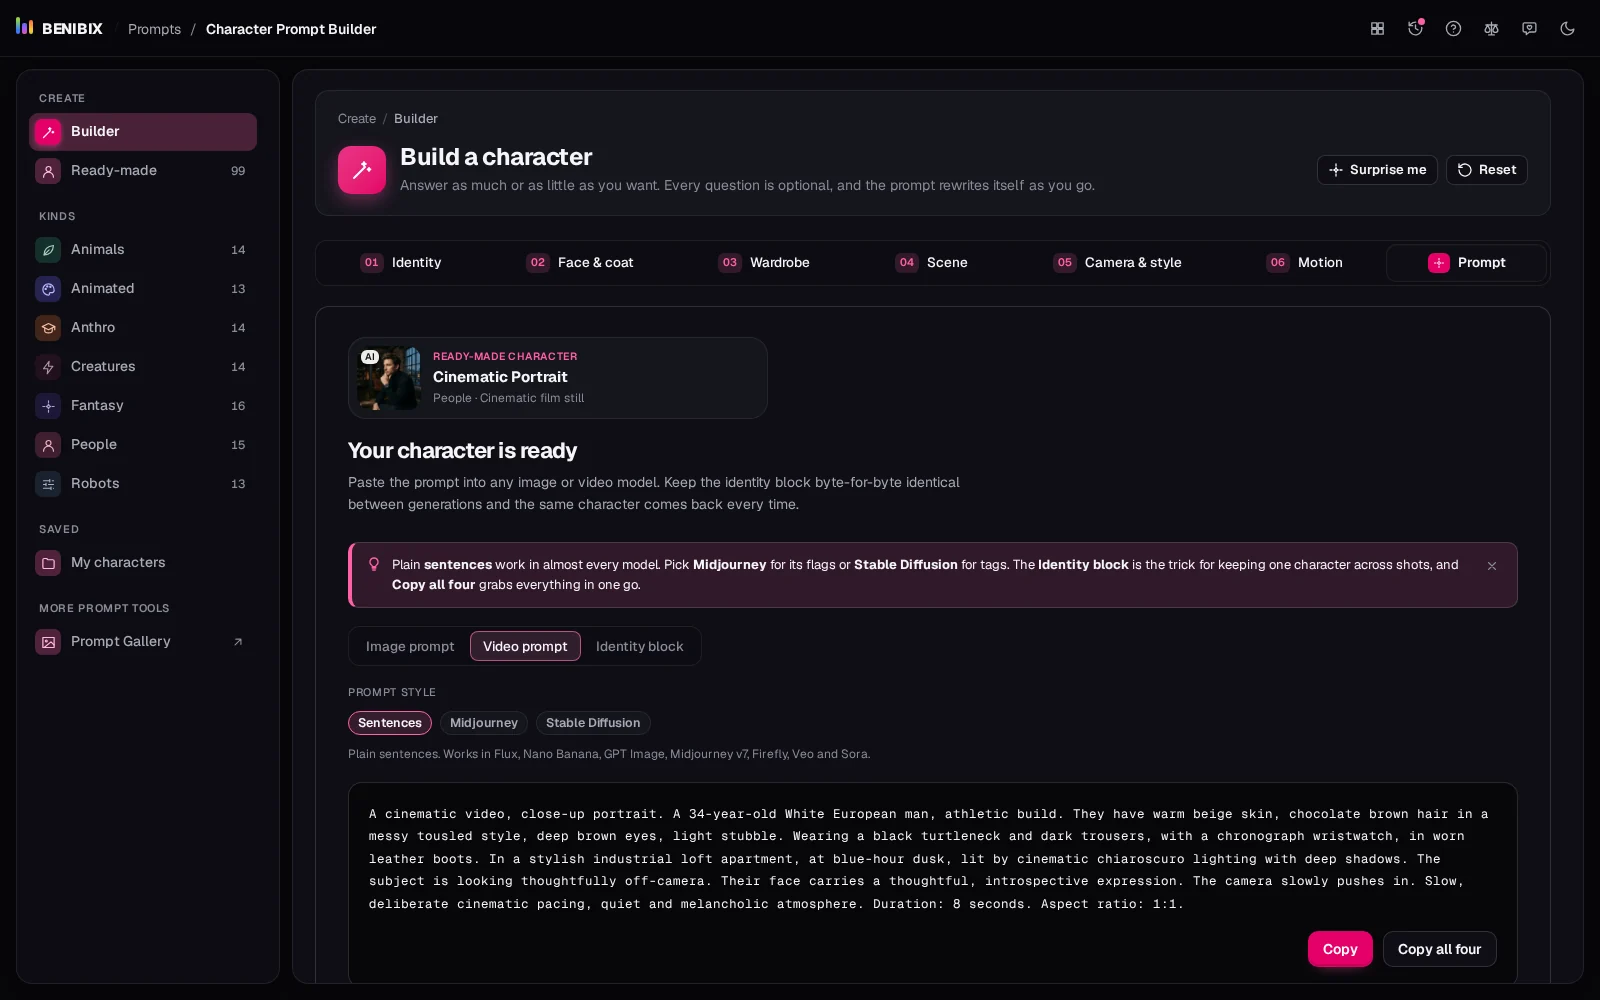Open the Cinematic Portrait character thumbnail
Screen dimensions: 1600x1000
[389, 378]
